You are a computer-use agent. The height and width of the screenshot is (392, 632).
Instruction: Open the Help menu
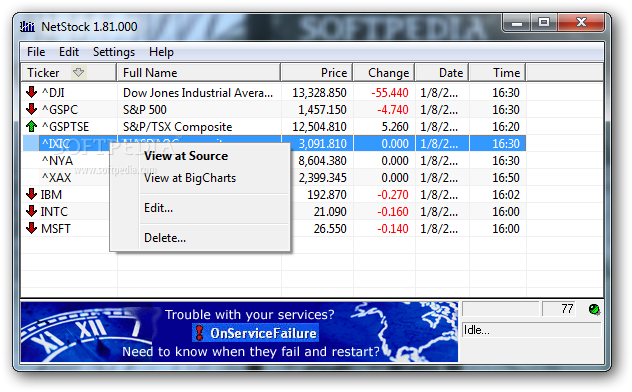(161, 52)
